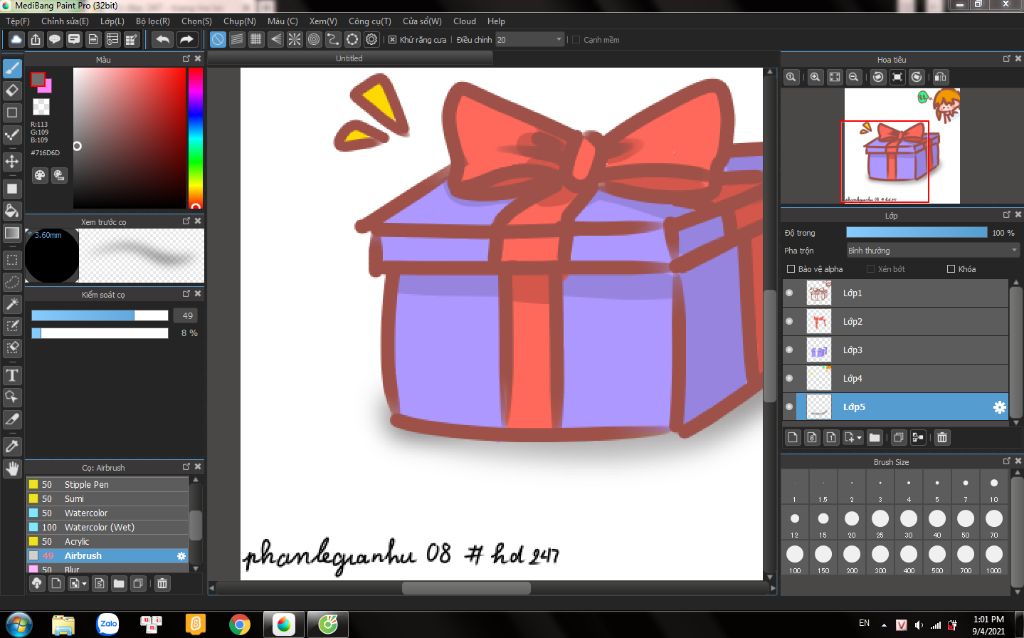Open the Pha trộn blend mode dropdown
1024x638 pixels.
coord(933,251)
